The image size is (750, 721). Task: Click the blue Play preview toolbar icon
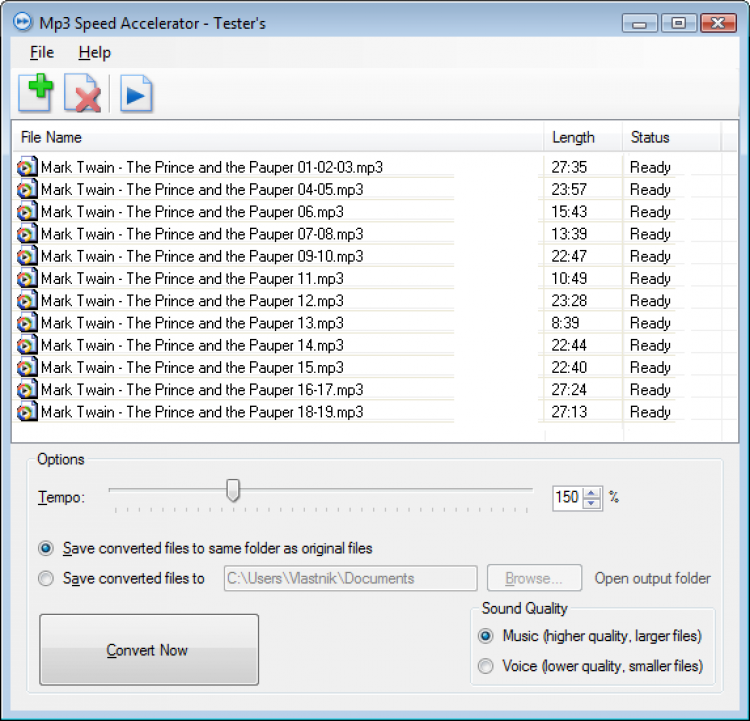click(x=136, y=93)
